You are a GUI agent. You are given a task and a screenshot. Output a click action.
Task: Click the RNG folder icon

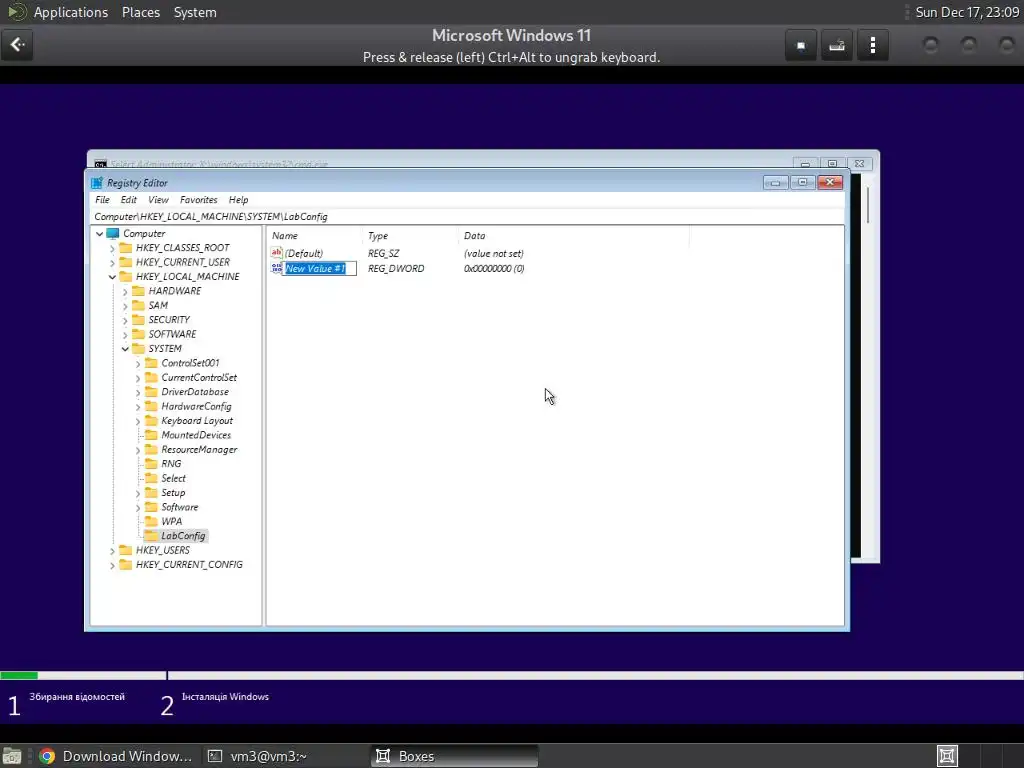click(152, 464)
